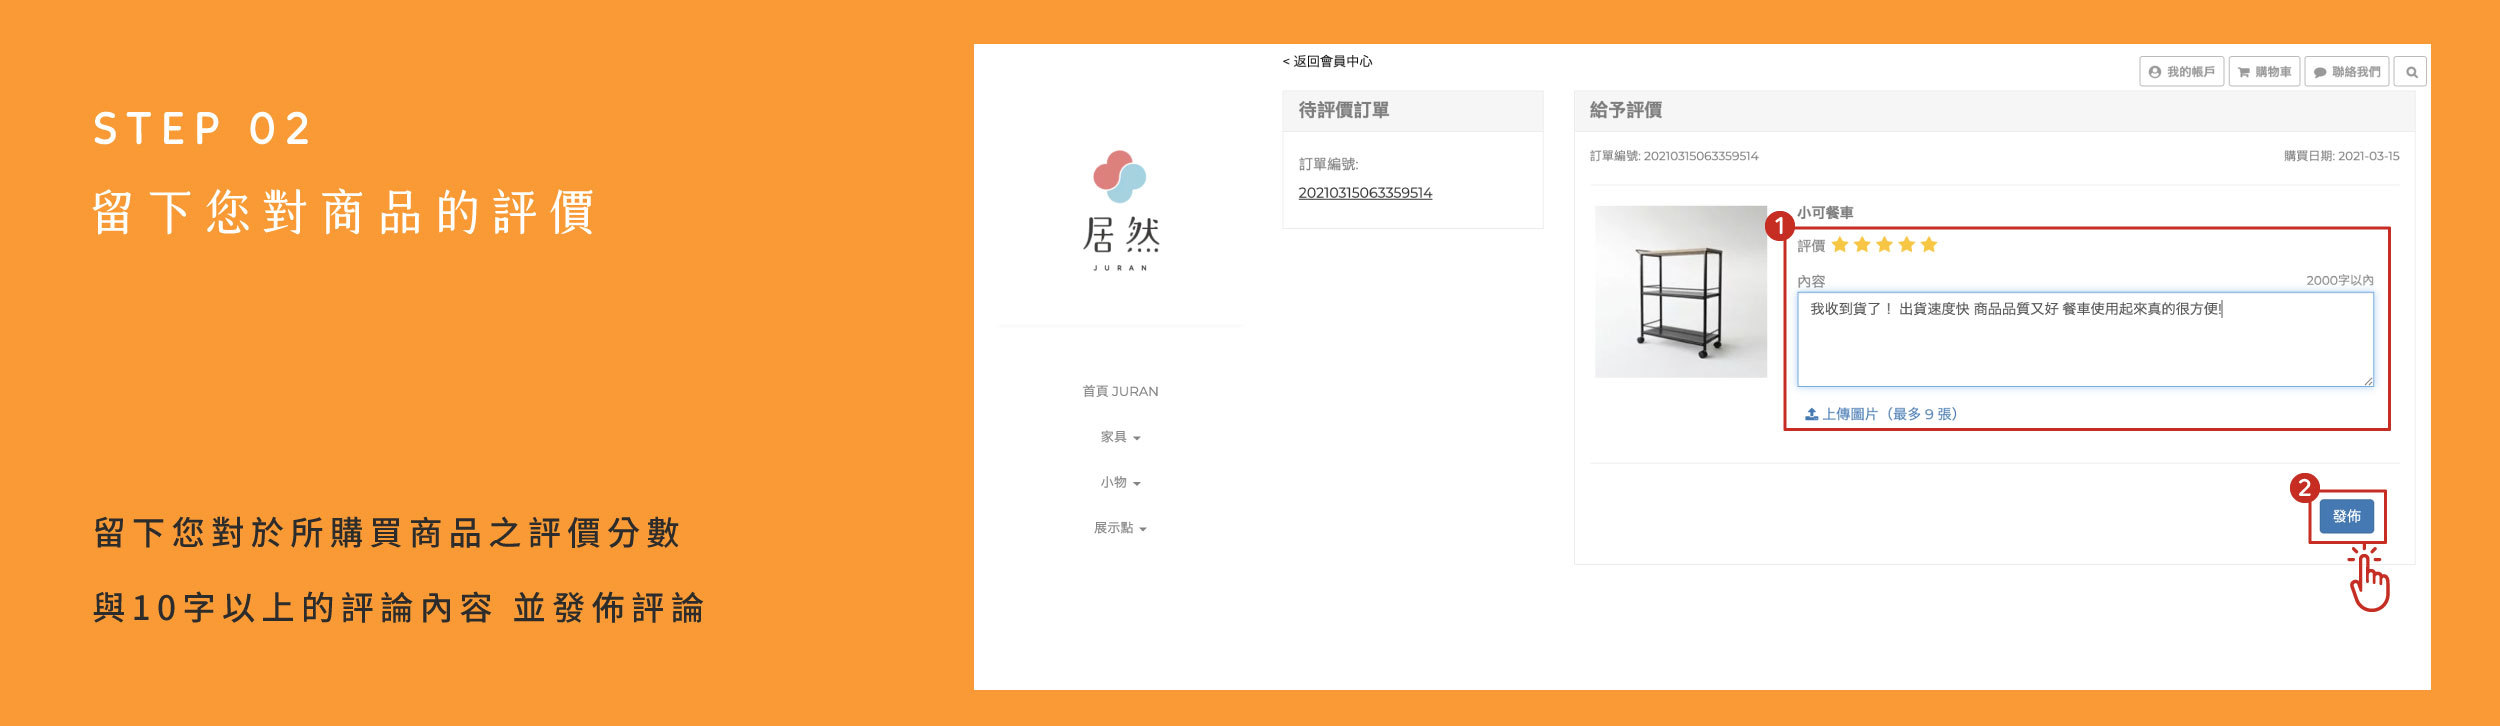This screenshot has width=2500, height=726.
Task: Open 我的帳戶 account button
Action: pos(2182,72)
